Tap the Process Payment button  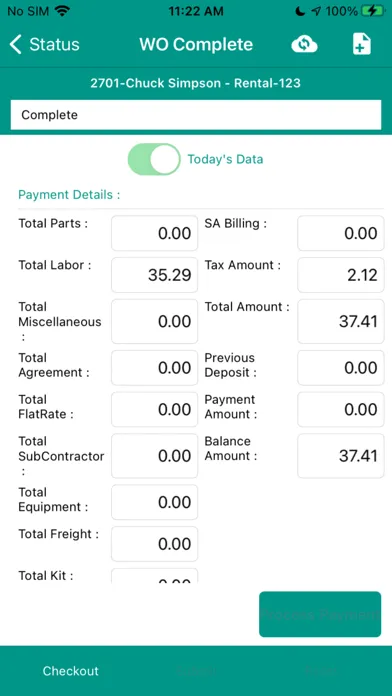320,614
